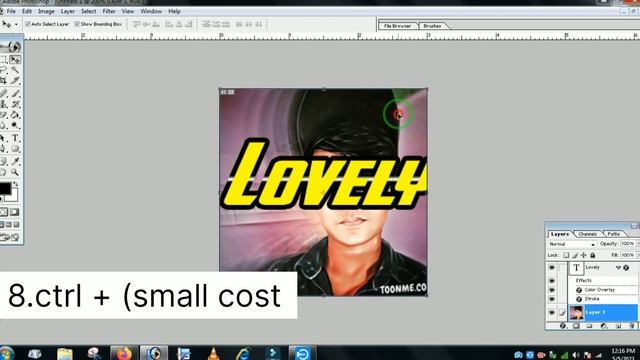The width and height of the screenshot is (640, 360).
Task: Open the Image menu
Action: click(46, 11)
